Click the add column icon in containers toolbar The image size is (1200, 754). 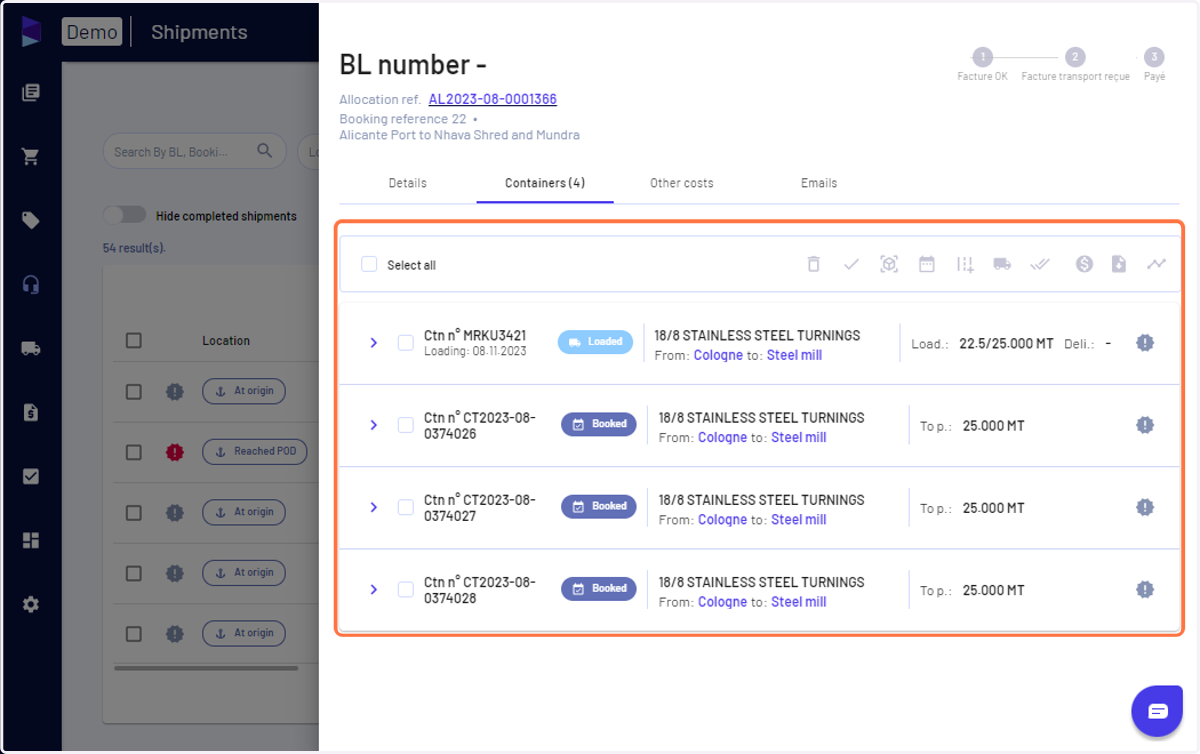tap(964, 264)
